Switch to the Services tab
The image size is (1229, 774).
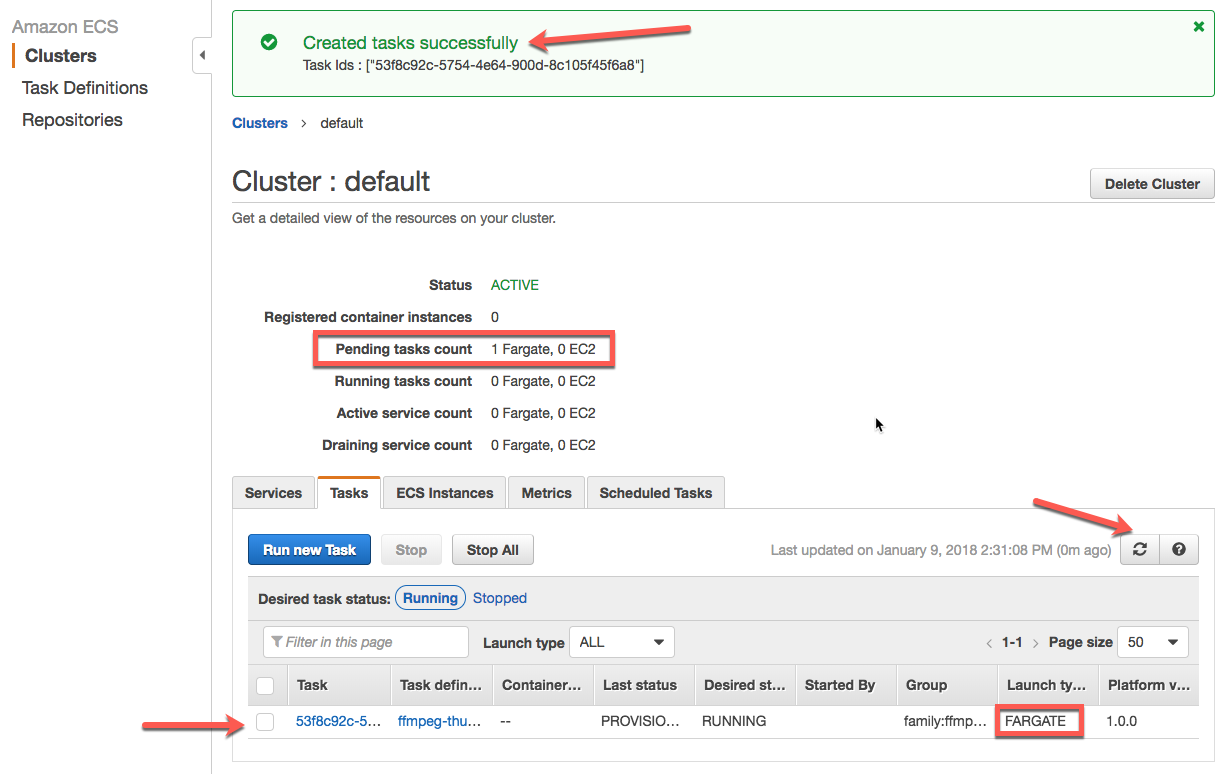[x=273, y=493]
